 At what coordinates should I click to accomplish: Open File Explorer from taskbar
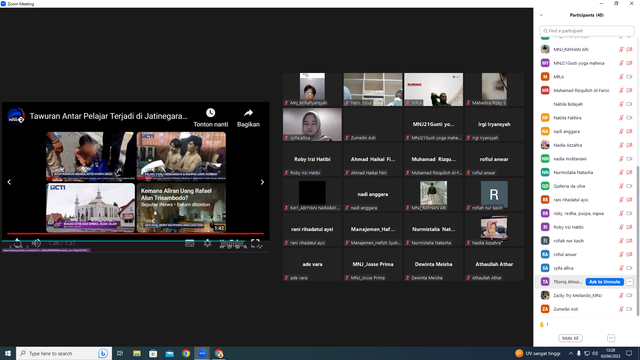[137, 353]
